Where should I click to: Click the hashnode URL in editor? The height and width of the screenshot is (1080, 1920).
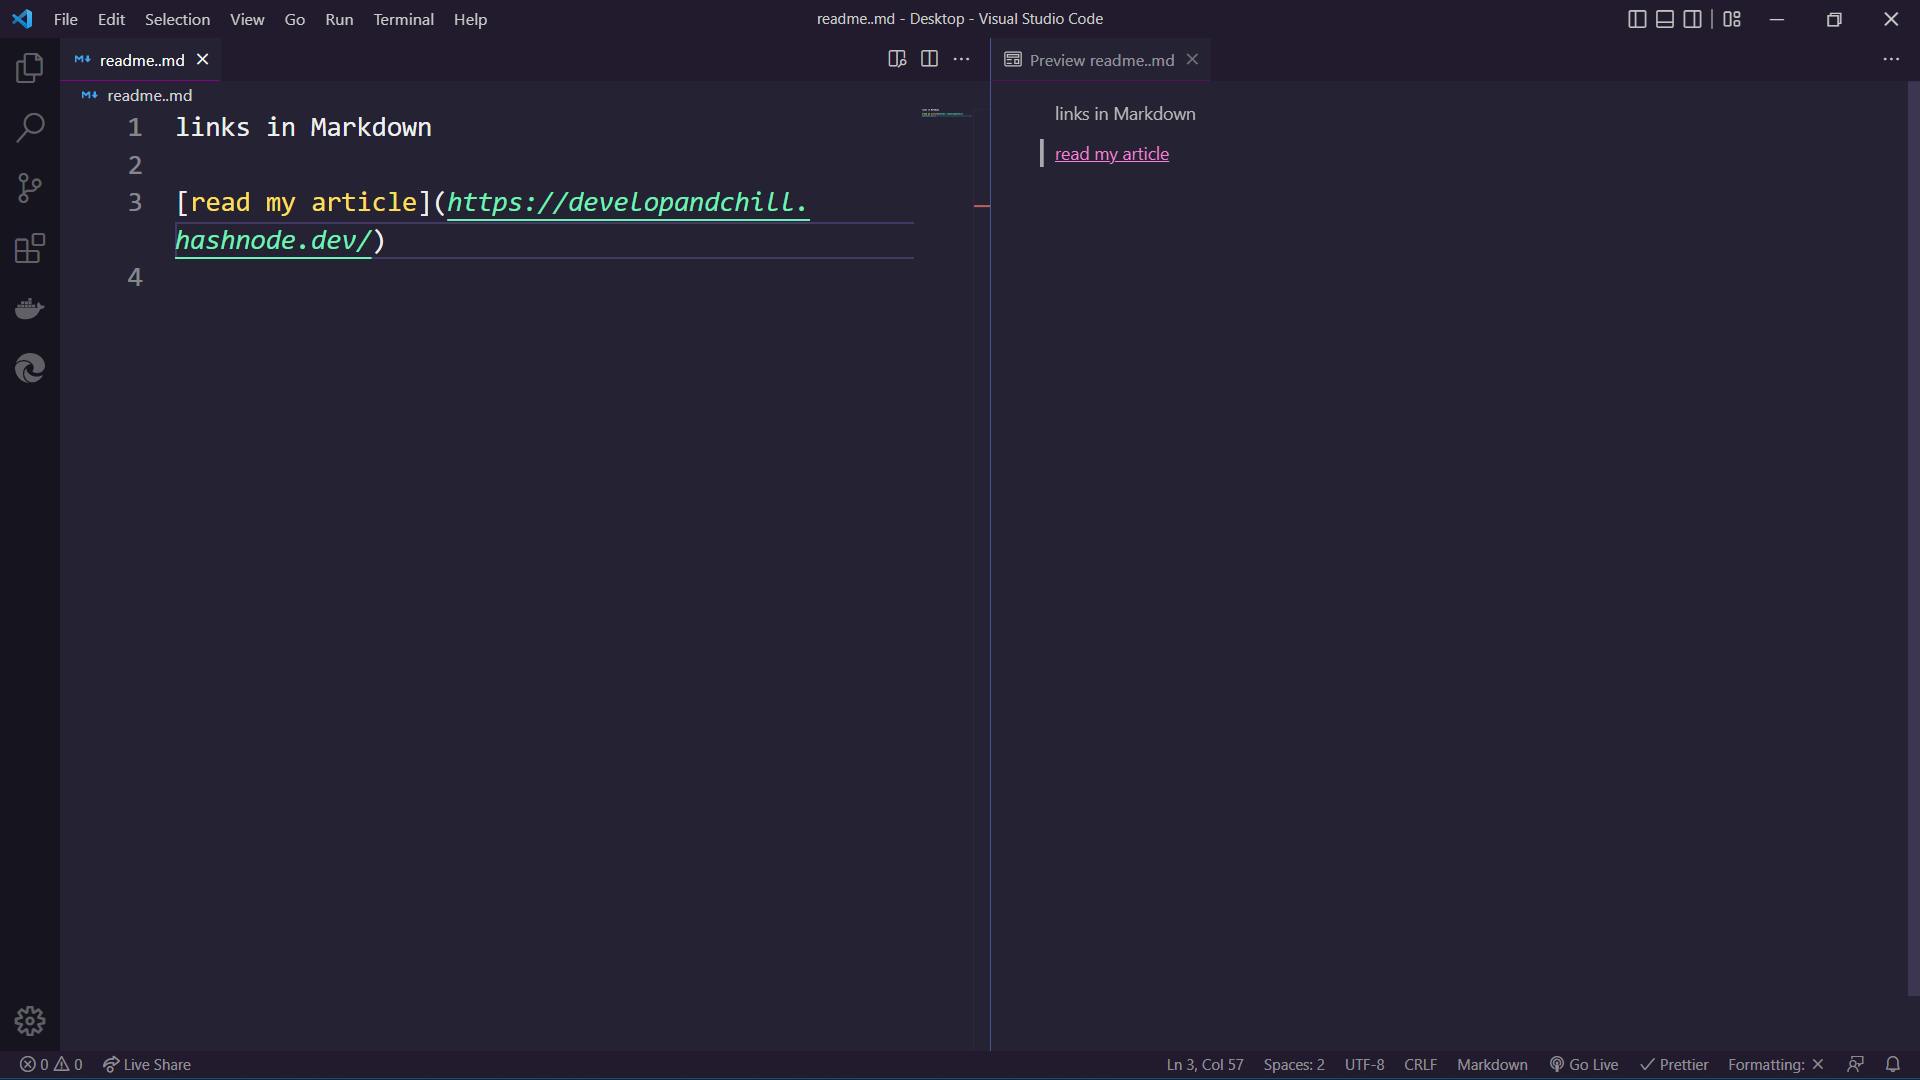click(x=627, y=203)
